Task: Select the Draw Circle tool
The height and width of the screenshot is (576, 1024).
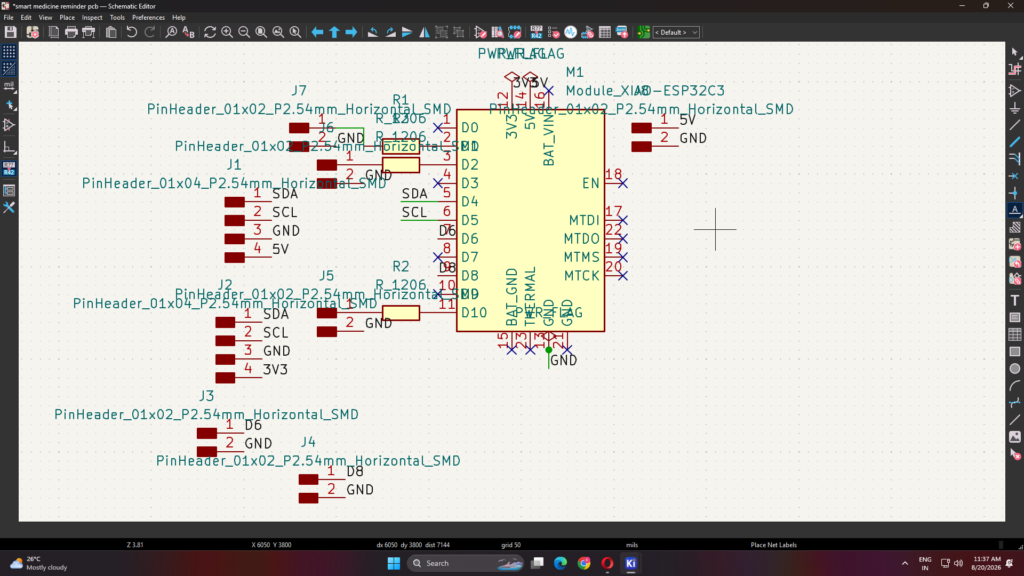Action: (x=1014, y=368)
